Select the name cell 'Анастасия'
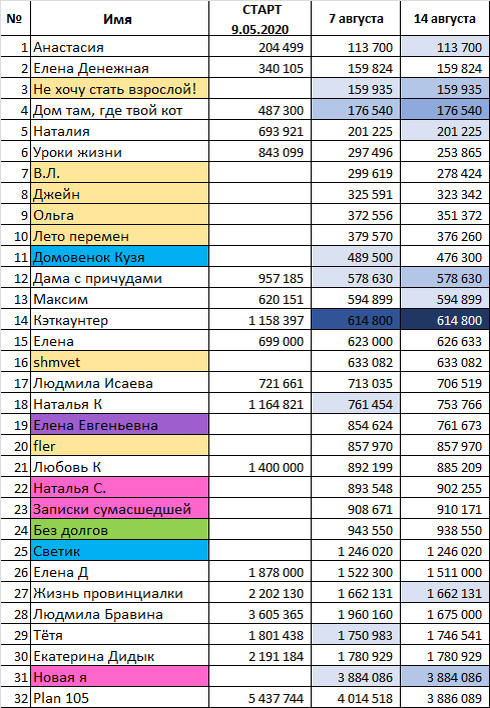490x708 pixels. (119, 47)
